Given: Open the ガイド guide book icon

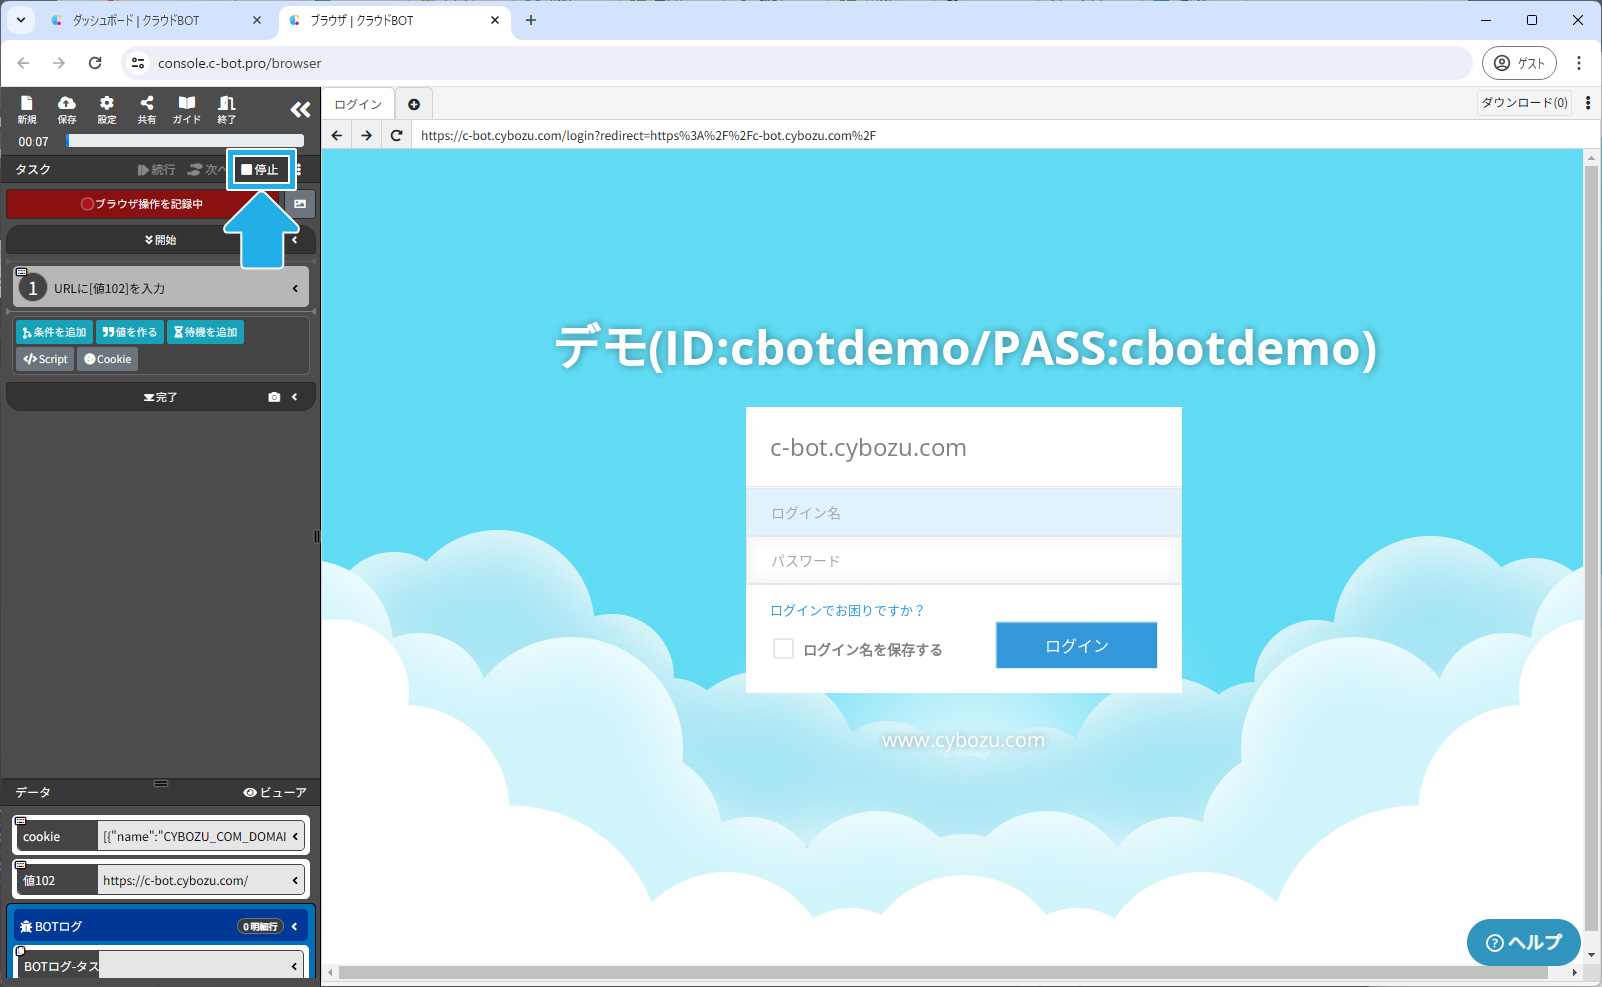Looking at the screenshot, I should click(x=187, y=109).
